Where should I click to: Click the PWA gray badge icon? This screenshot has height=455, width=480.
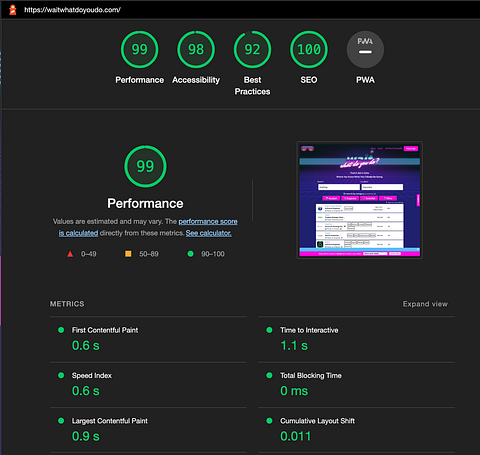pyautogui.click(x=365, y=49)
